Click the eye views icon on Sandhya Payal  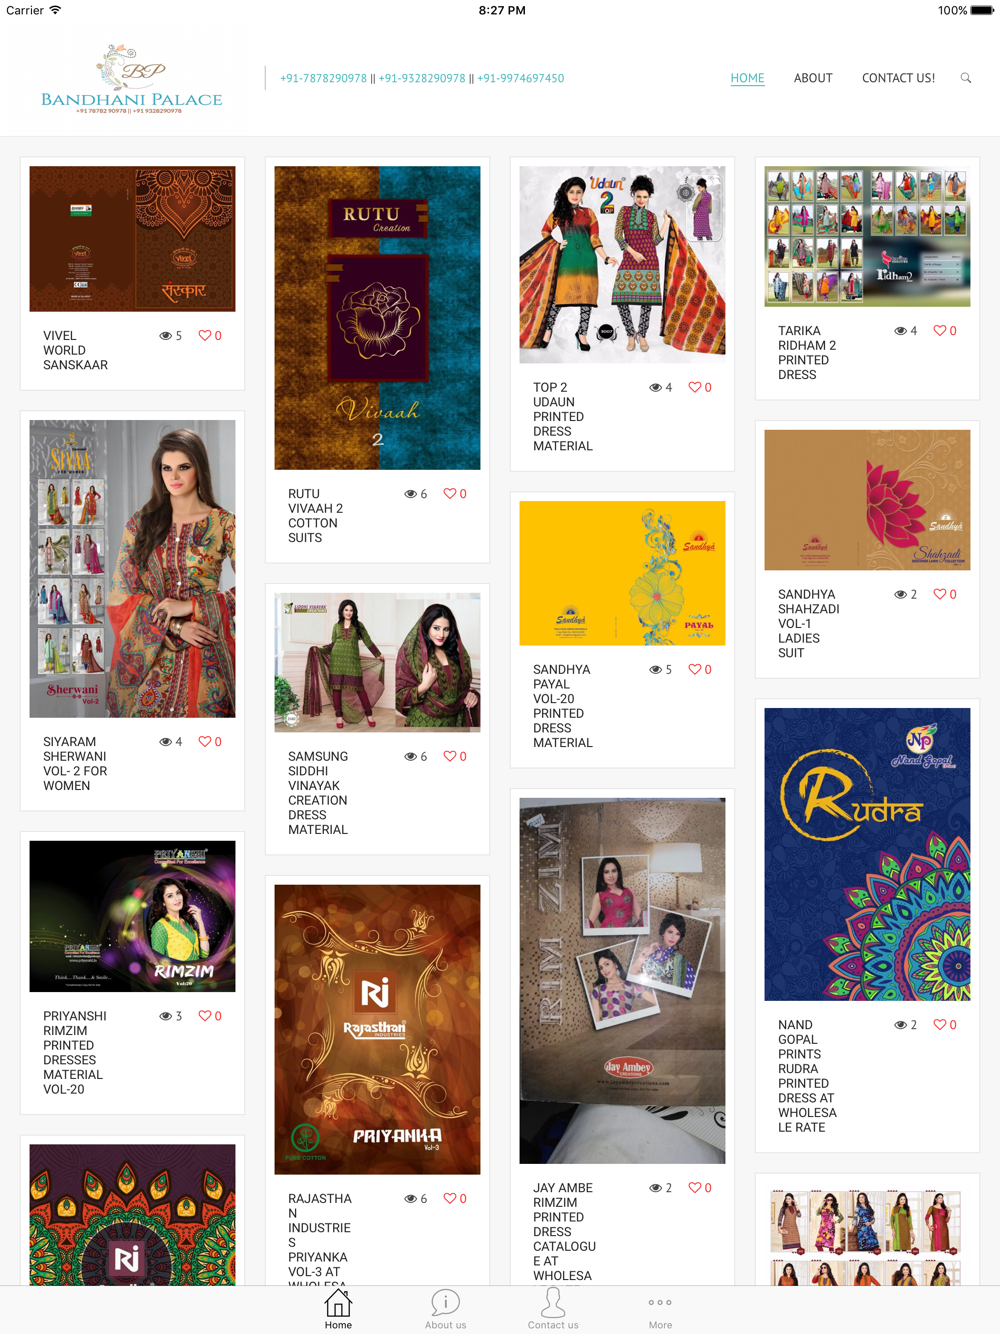[655, 670]
